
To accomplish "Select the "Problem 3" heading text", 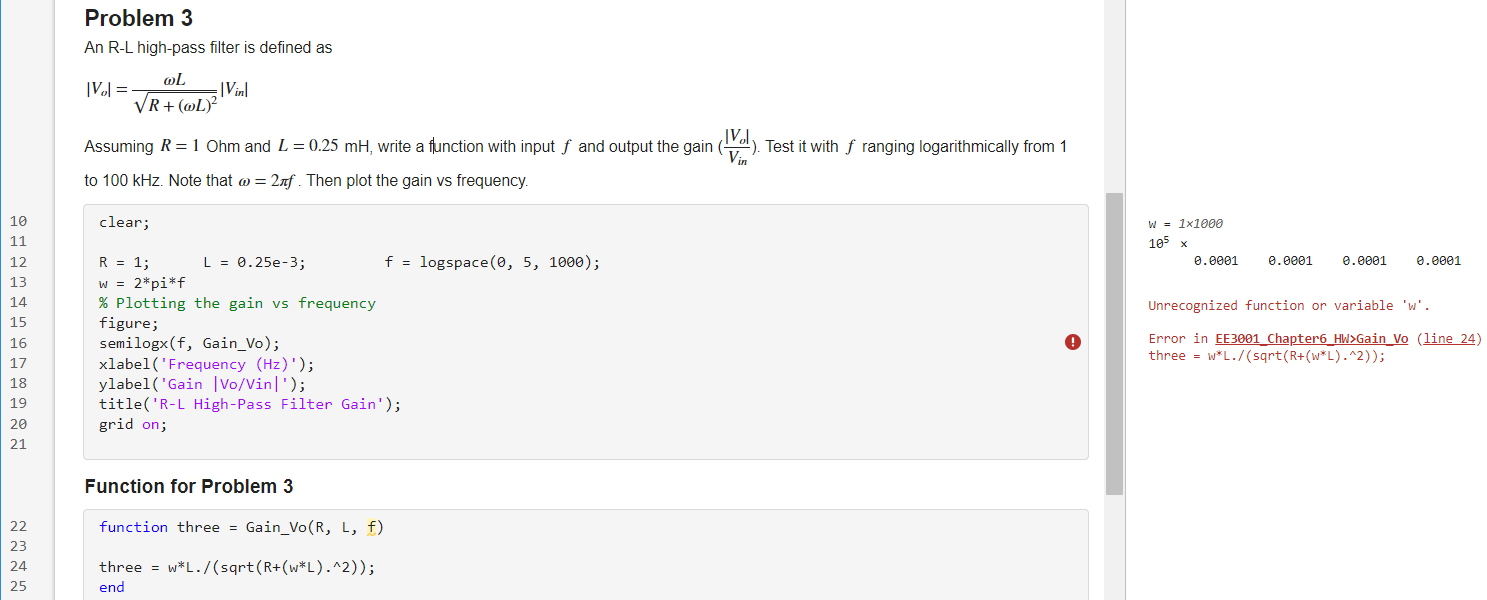I will 138,18.
